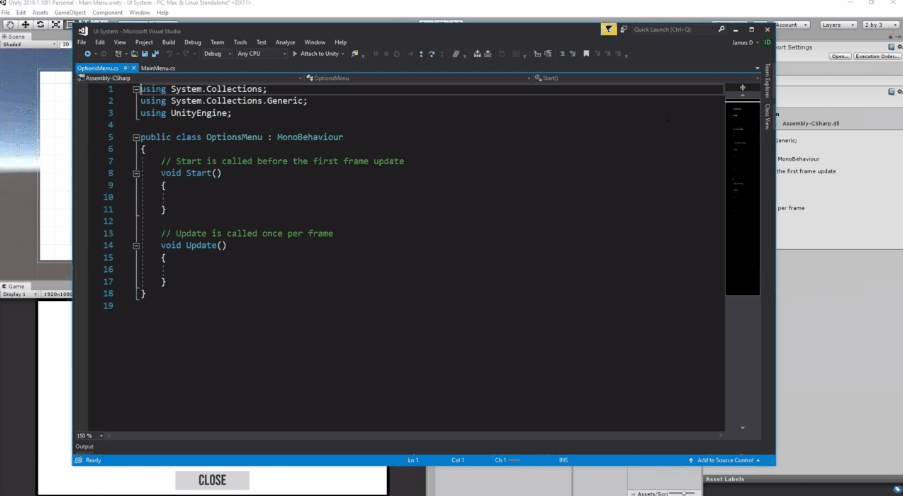Image resolution: width=903 pixels, height=496 pixels.
Task: Click Navigate Backward in Visual Studio toolbar
Action: (88, 54)
